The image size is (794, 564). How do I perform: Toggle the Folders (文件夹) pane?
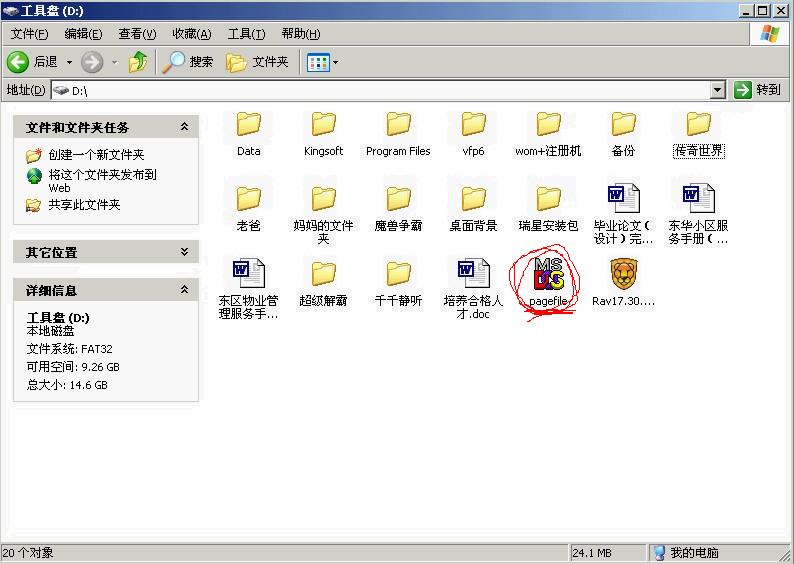pyautogui.click(x=257, y=62)
